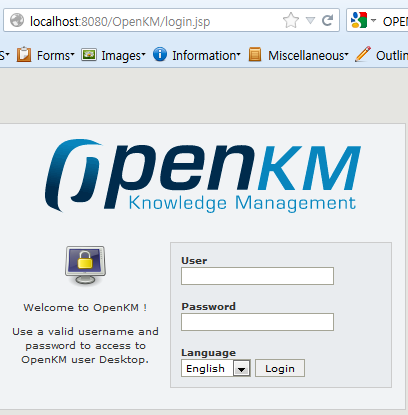Click the Login button
This screenshot has width=408, height=415.
pos(280,368)
